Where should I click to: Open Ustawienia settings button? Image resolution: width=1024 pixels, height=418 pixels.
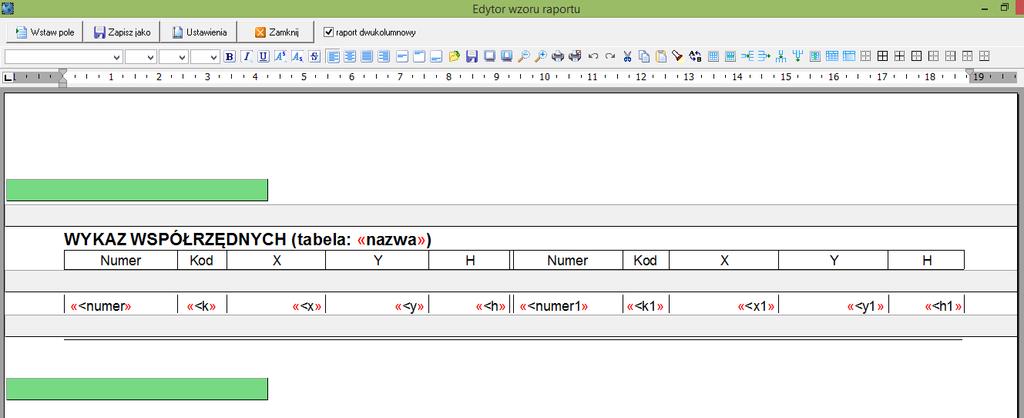(x=199, y=32)
